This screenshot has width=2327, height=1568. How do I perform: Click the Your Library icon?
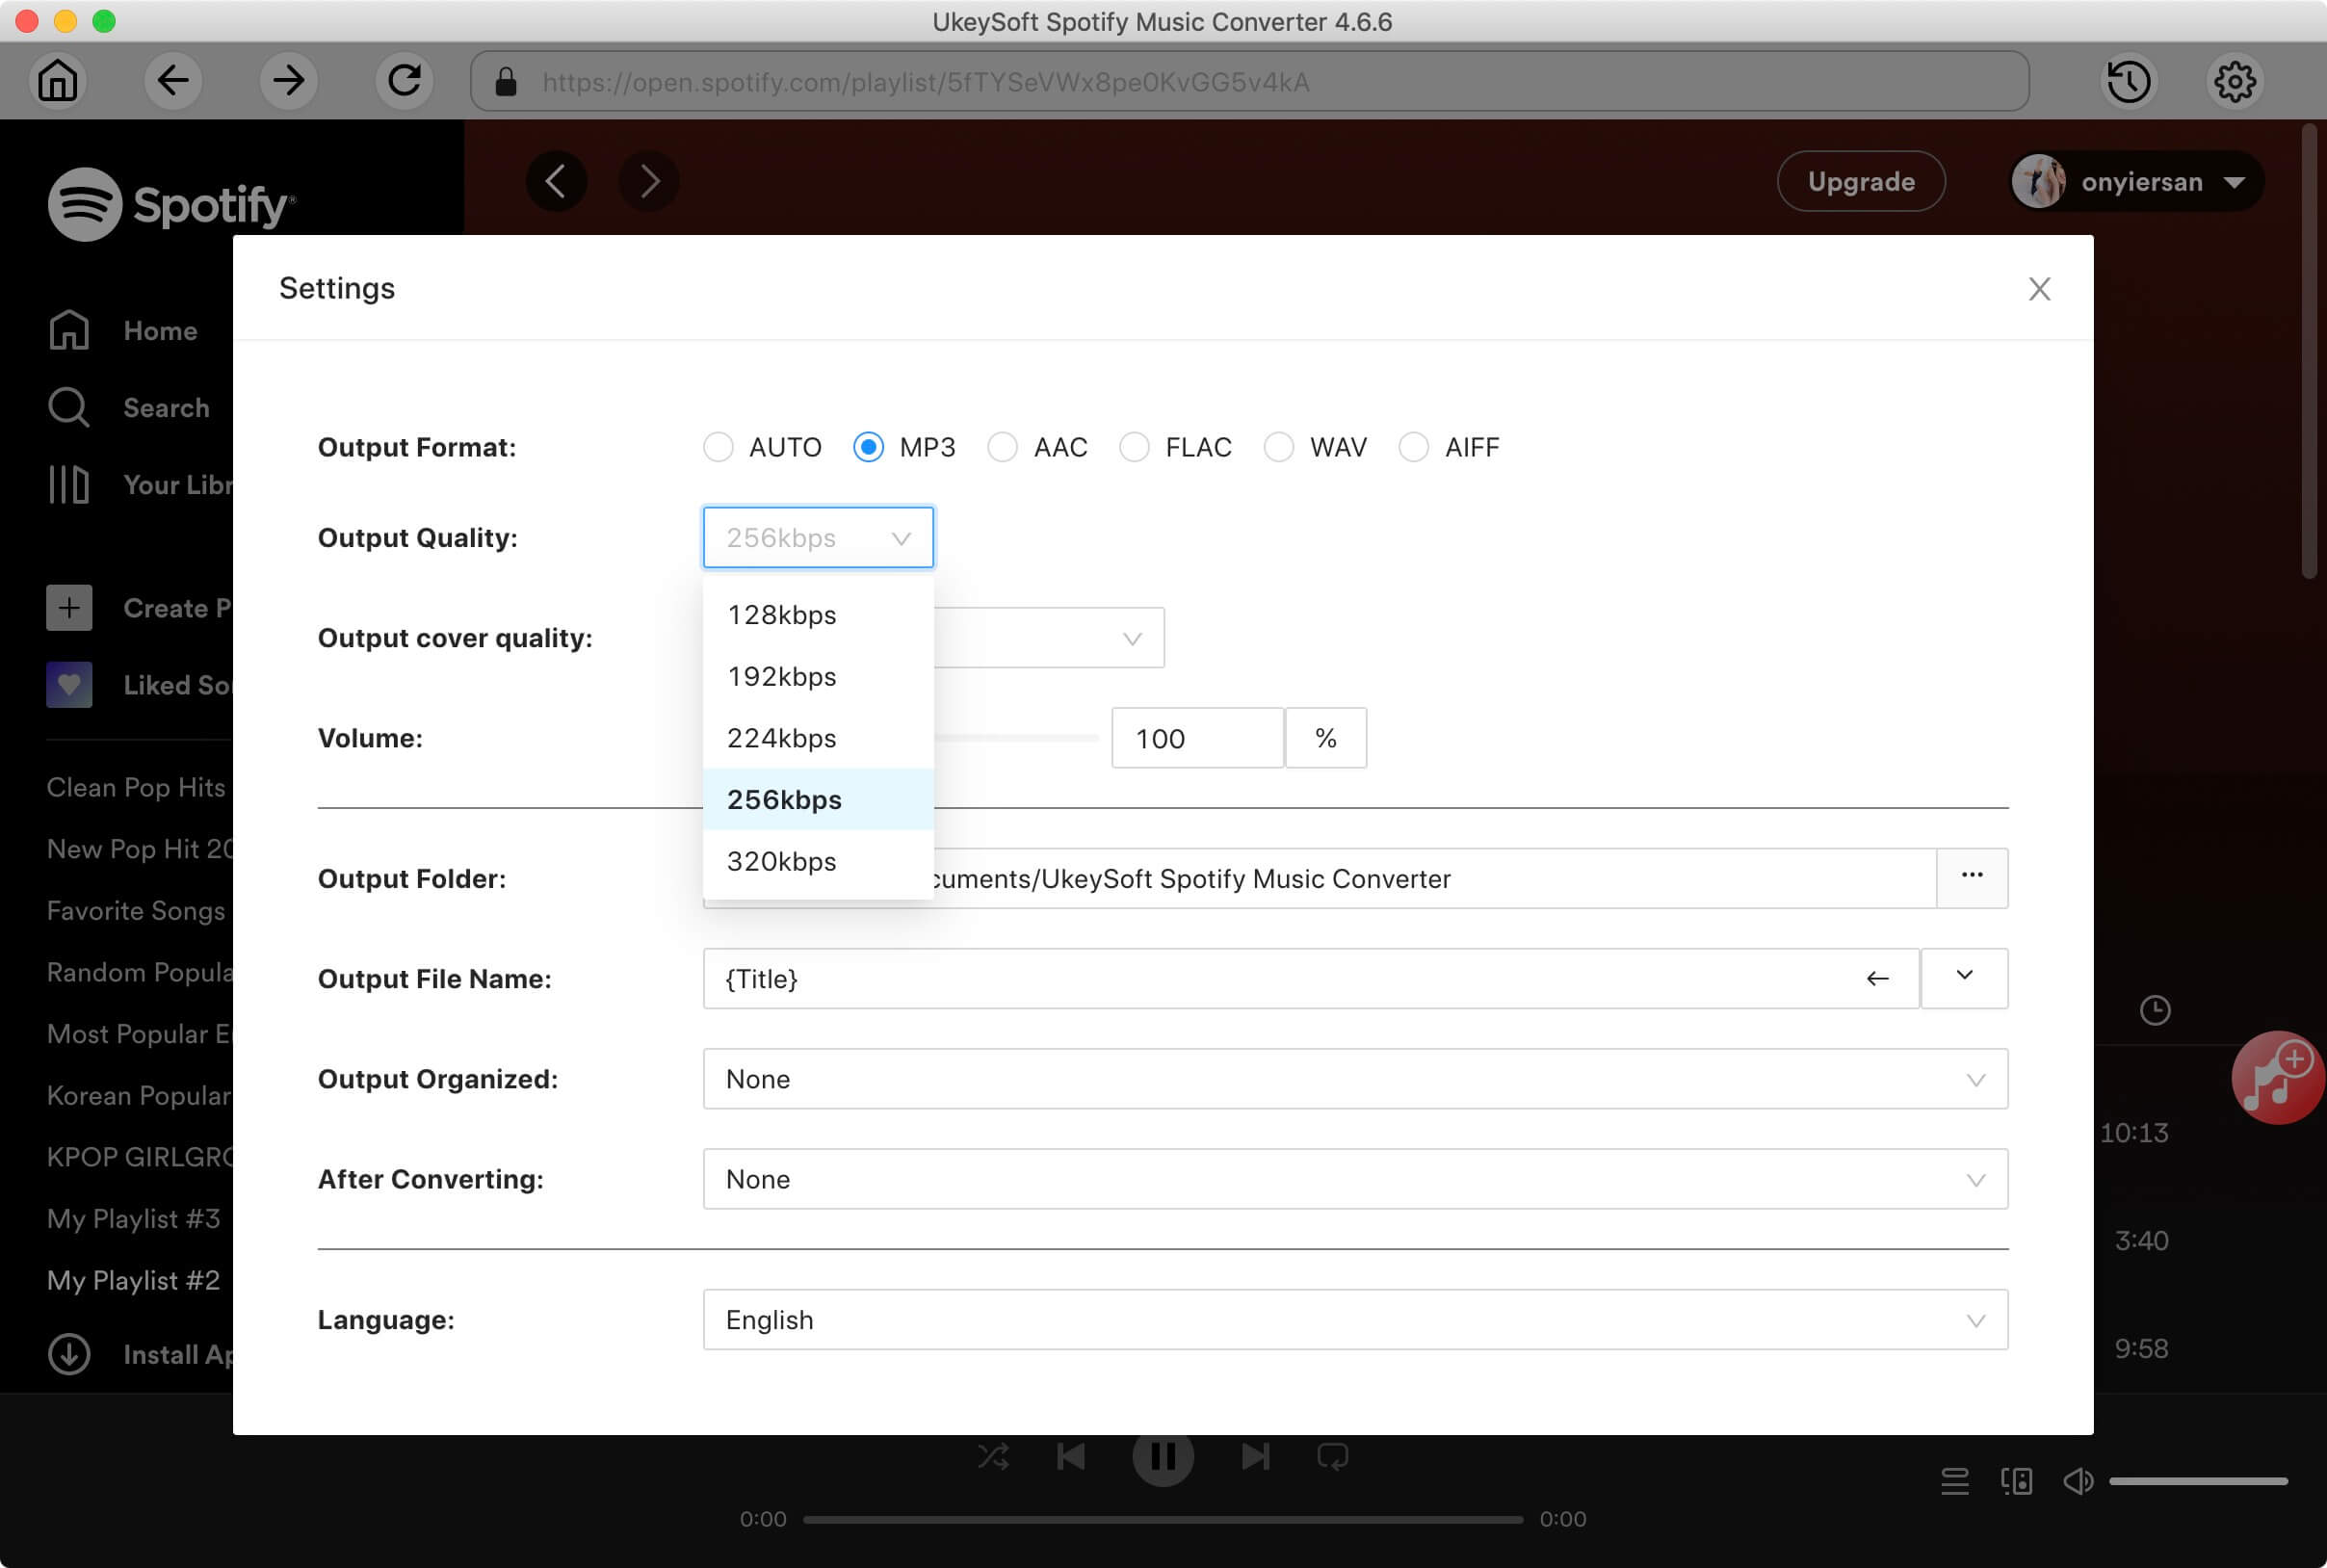pyautogui.click(x=66, y=482)
